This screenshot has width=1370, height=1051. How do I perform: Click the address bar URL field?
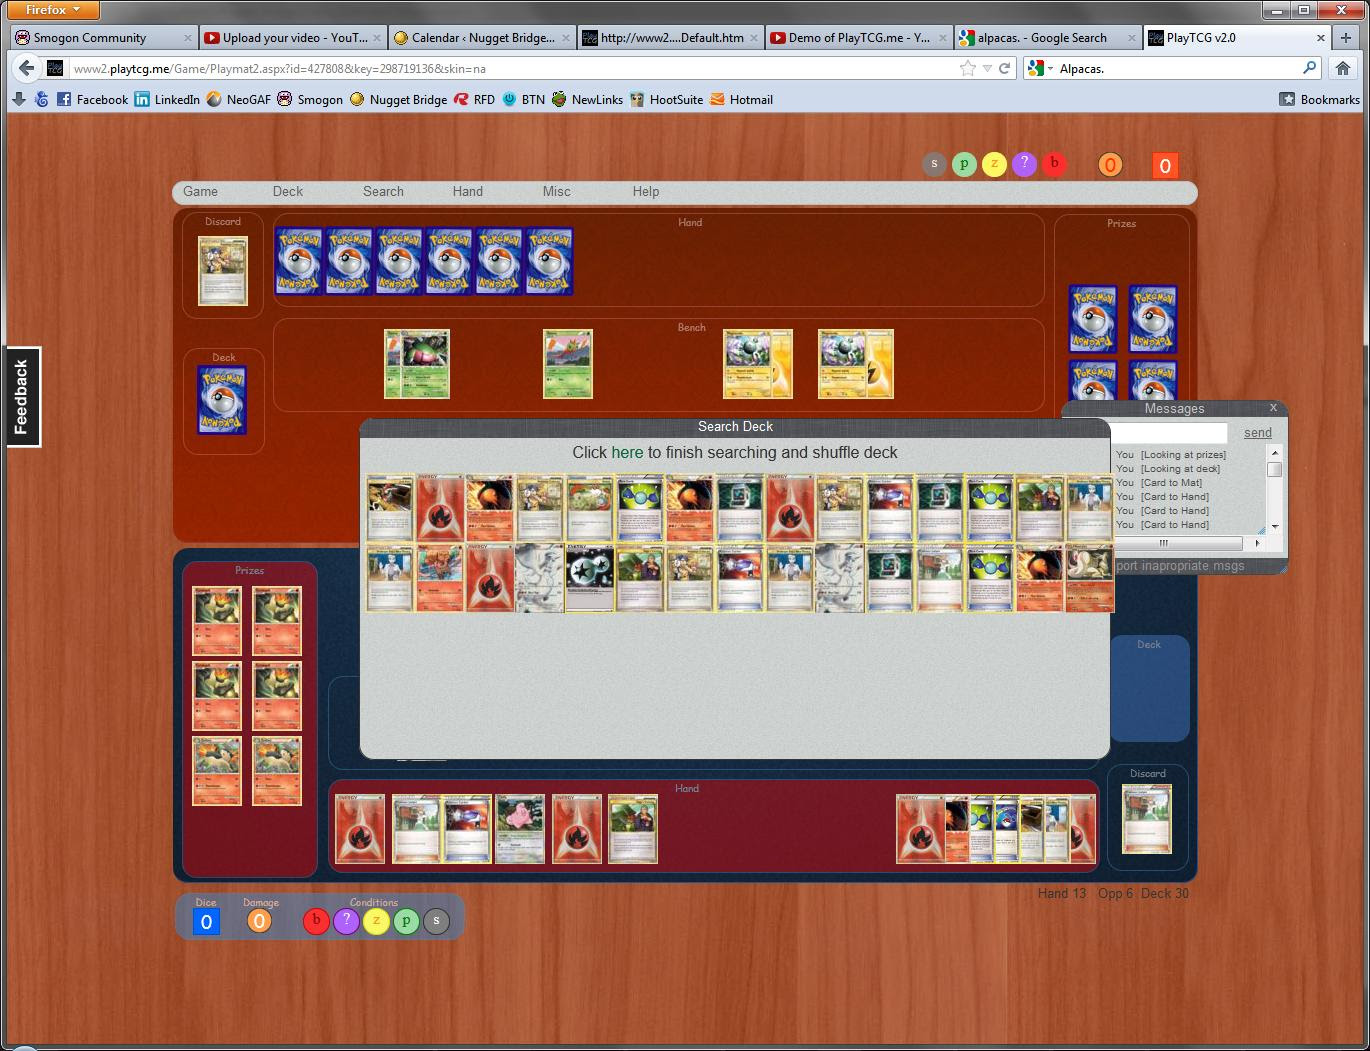pyautogui.click(x=510, y=68)
